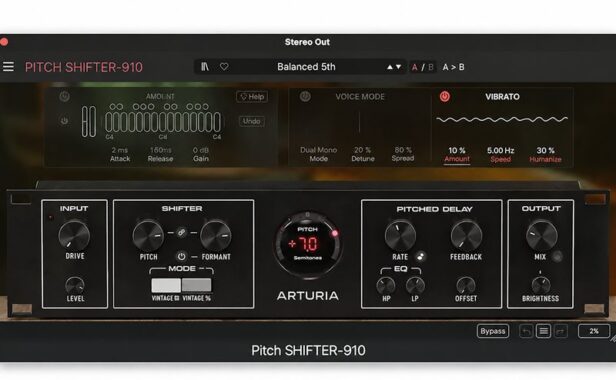The image size is (616, 380).
Task: Click the Bypass button
Action: (493, 331)
